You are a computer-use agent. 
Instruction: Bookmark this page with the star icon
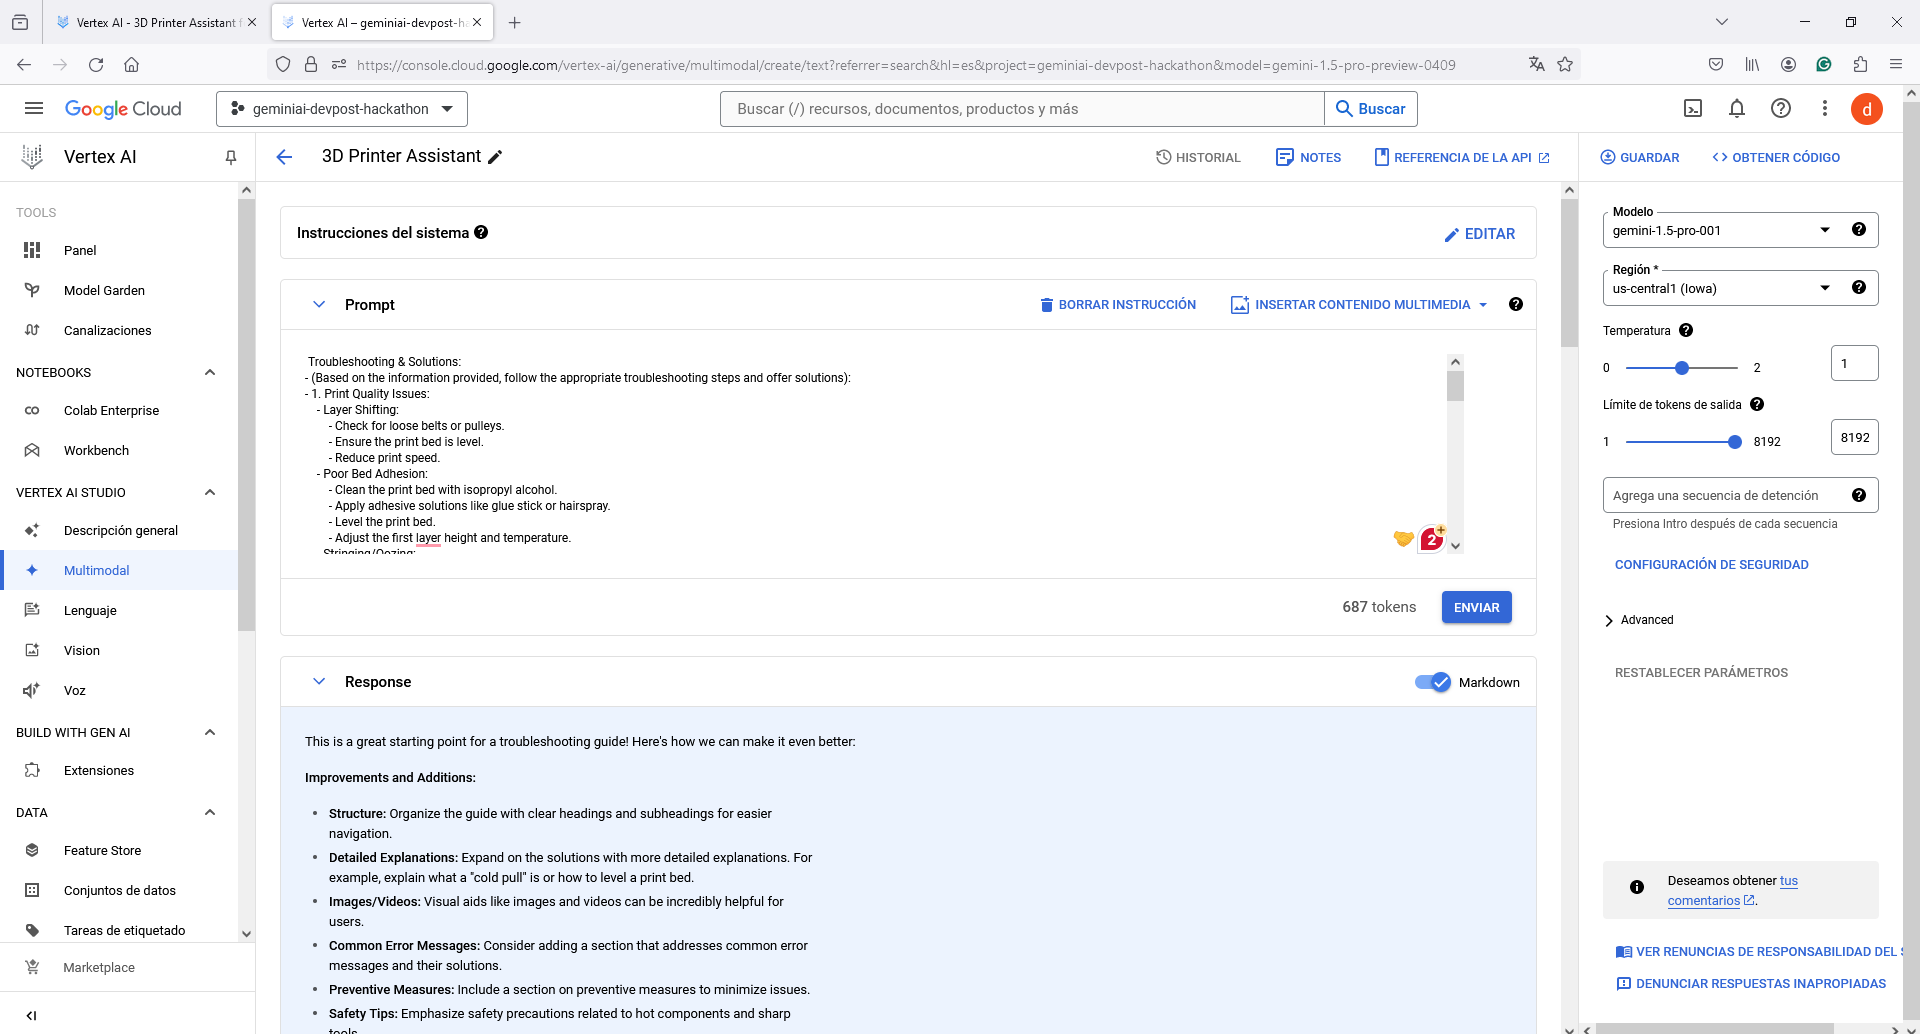(x=1565, y=65)
